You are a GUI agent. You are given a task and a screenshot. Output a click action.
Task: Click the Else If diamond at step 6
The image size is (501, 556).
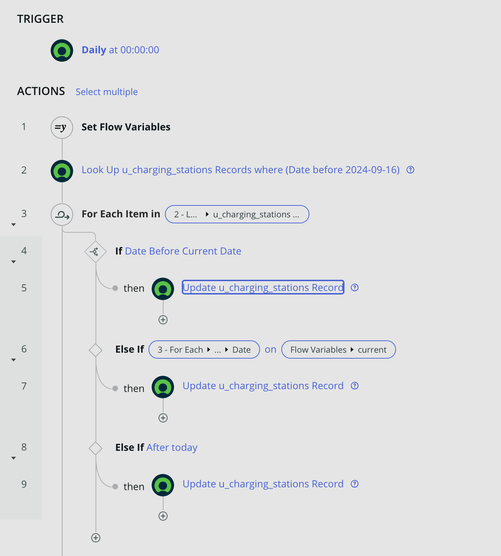click(x=95, y=350)
